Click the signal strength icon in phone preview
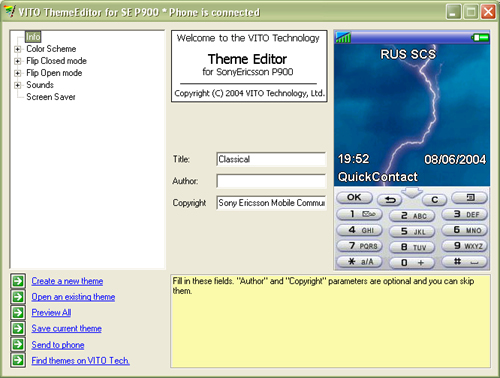The height and width of the screenshot is (378, 500). coord(343,37)
